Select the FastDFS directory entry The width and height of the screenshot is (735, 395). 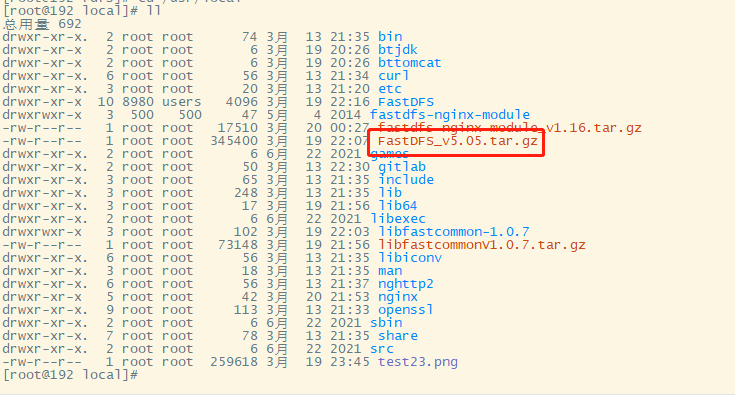[x=406, y=102]
